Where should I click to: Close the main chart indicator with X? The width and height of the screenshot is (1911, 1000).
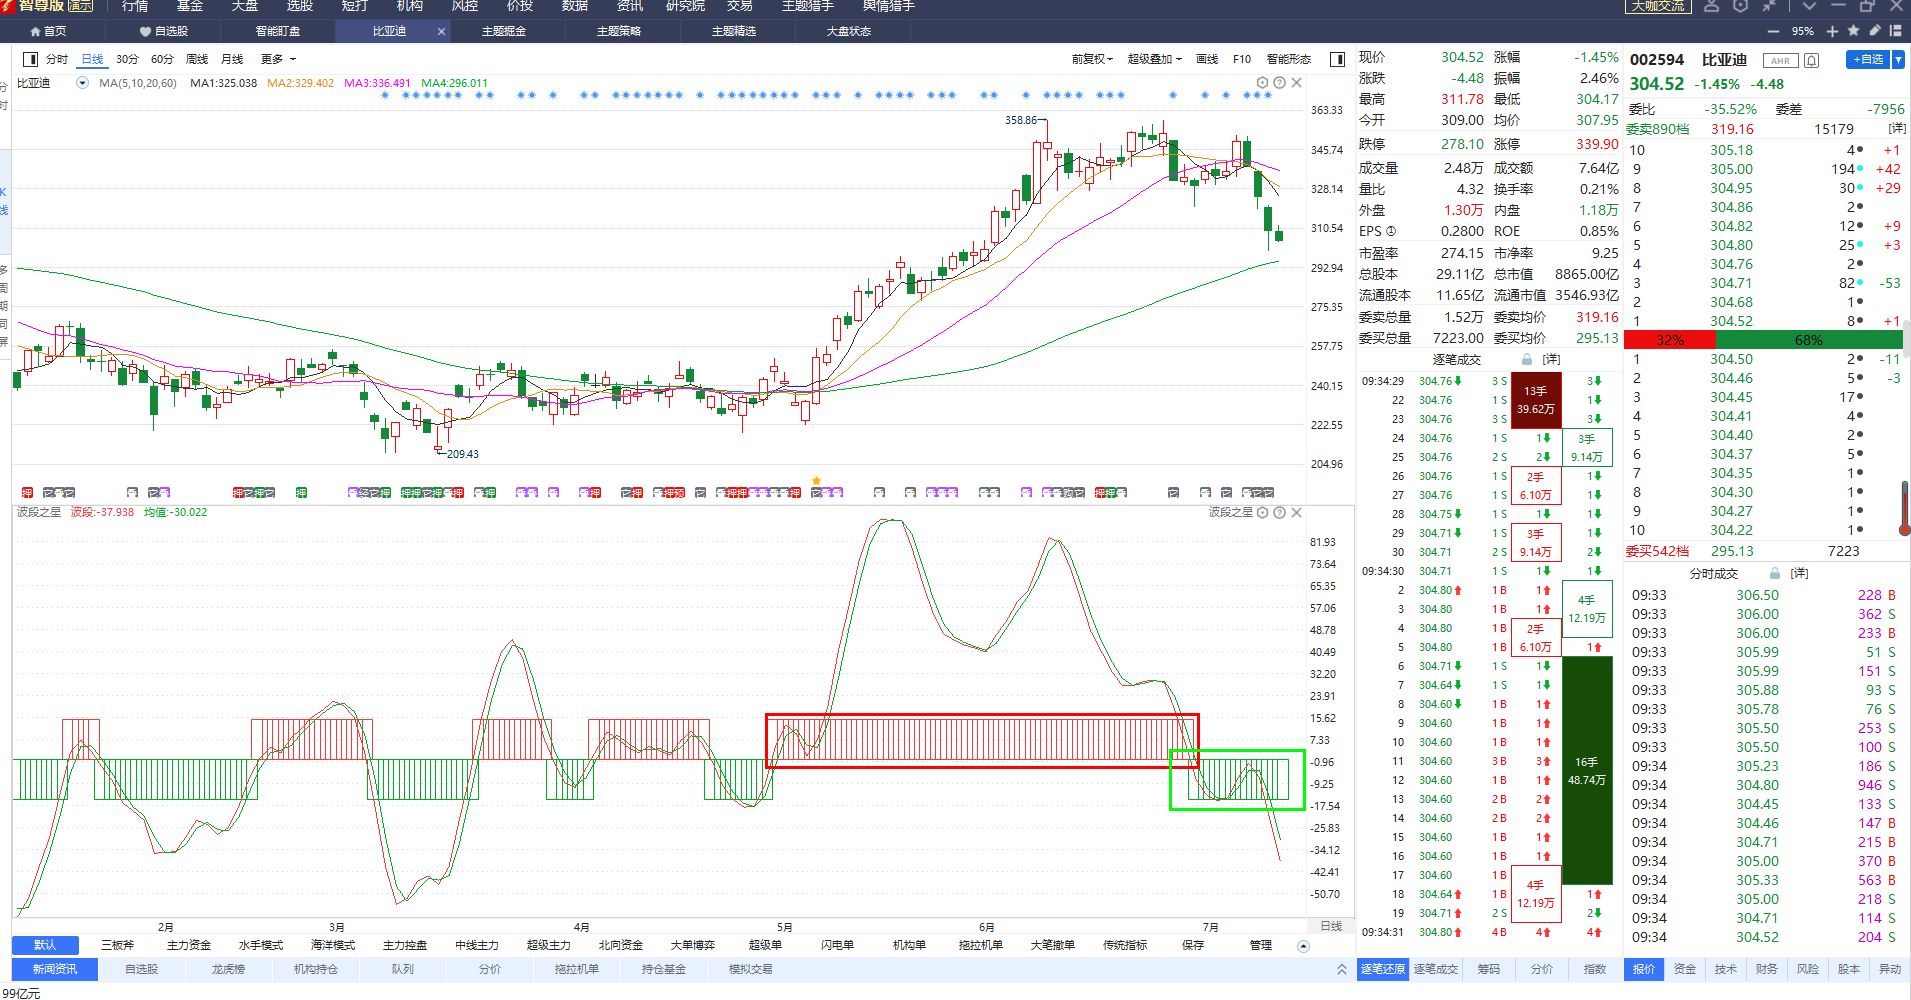point(1297,83)
